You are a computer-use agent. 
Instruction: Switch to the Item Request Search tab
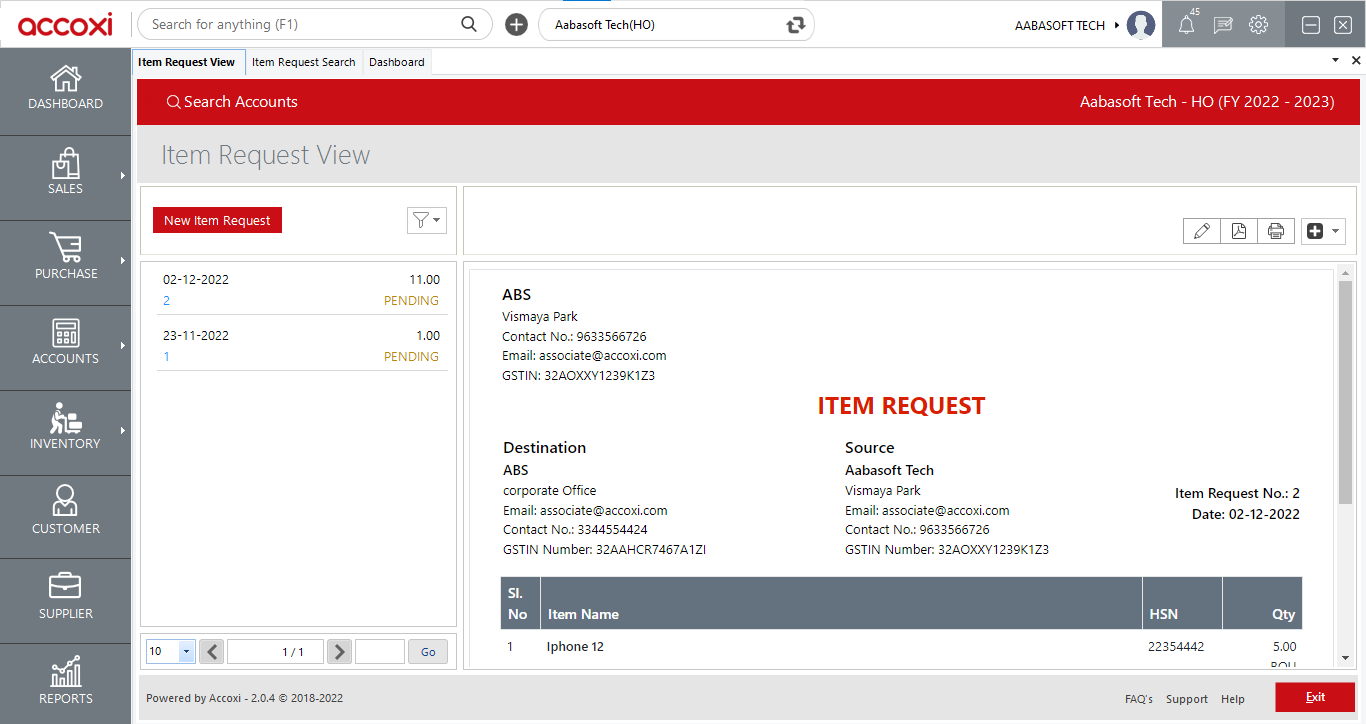[304, 62]
